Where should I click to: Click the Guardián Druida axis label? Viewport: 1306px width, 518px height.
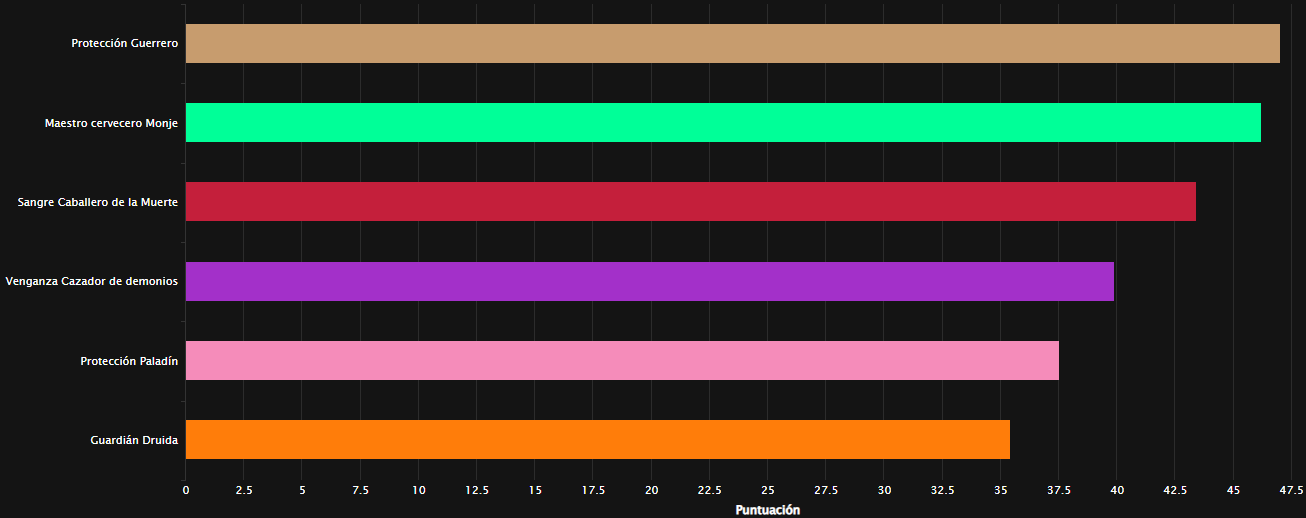[x=134, y=440]
